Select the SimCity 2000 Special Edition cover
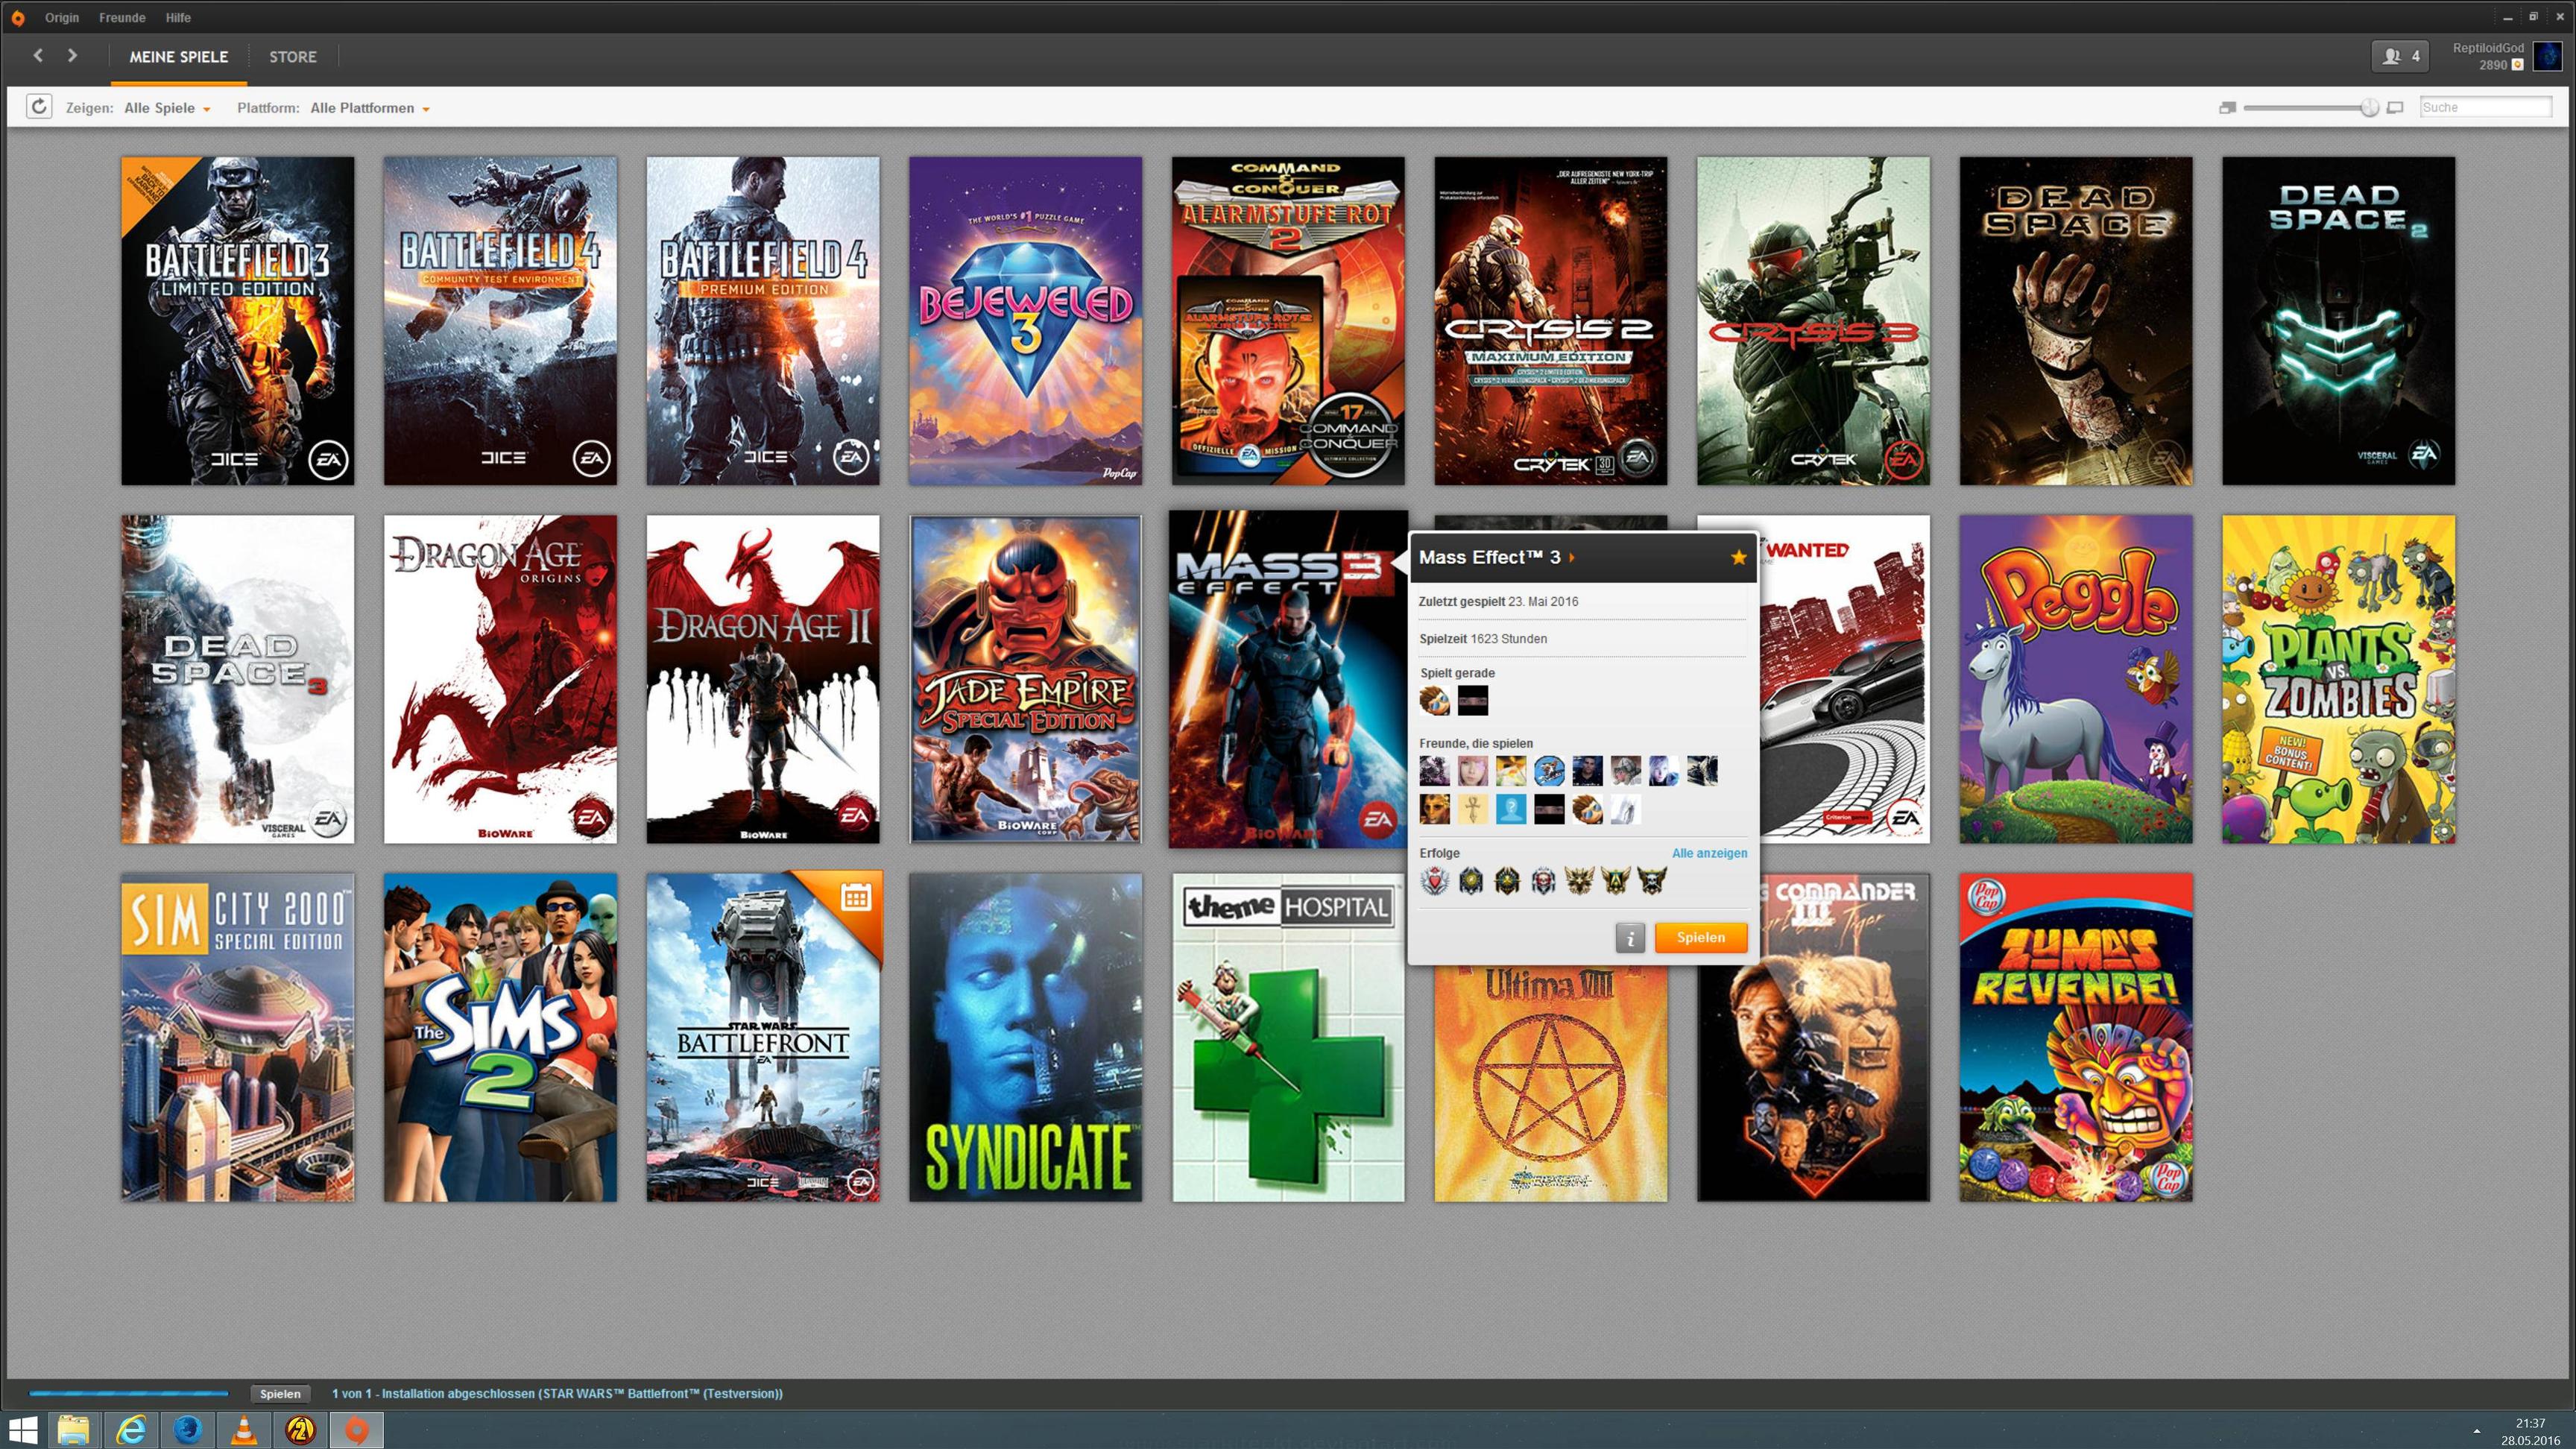Viewport: 2576px width, 1449px height. [238, 1037]
